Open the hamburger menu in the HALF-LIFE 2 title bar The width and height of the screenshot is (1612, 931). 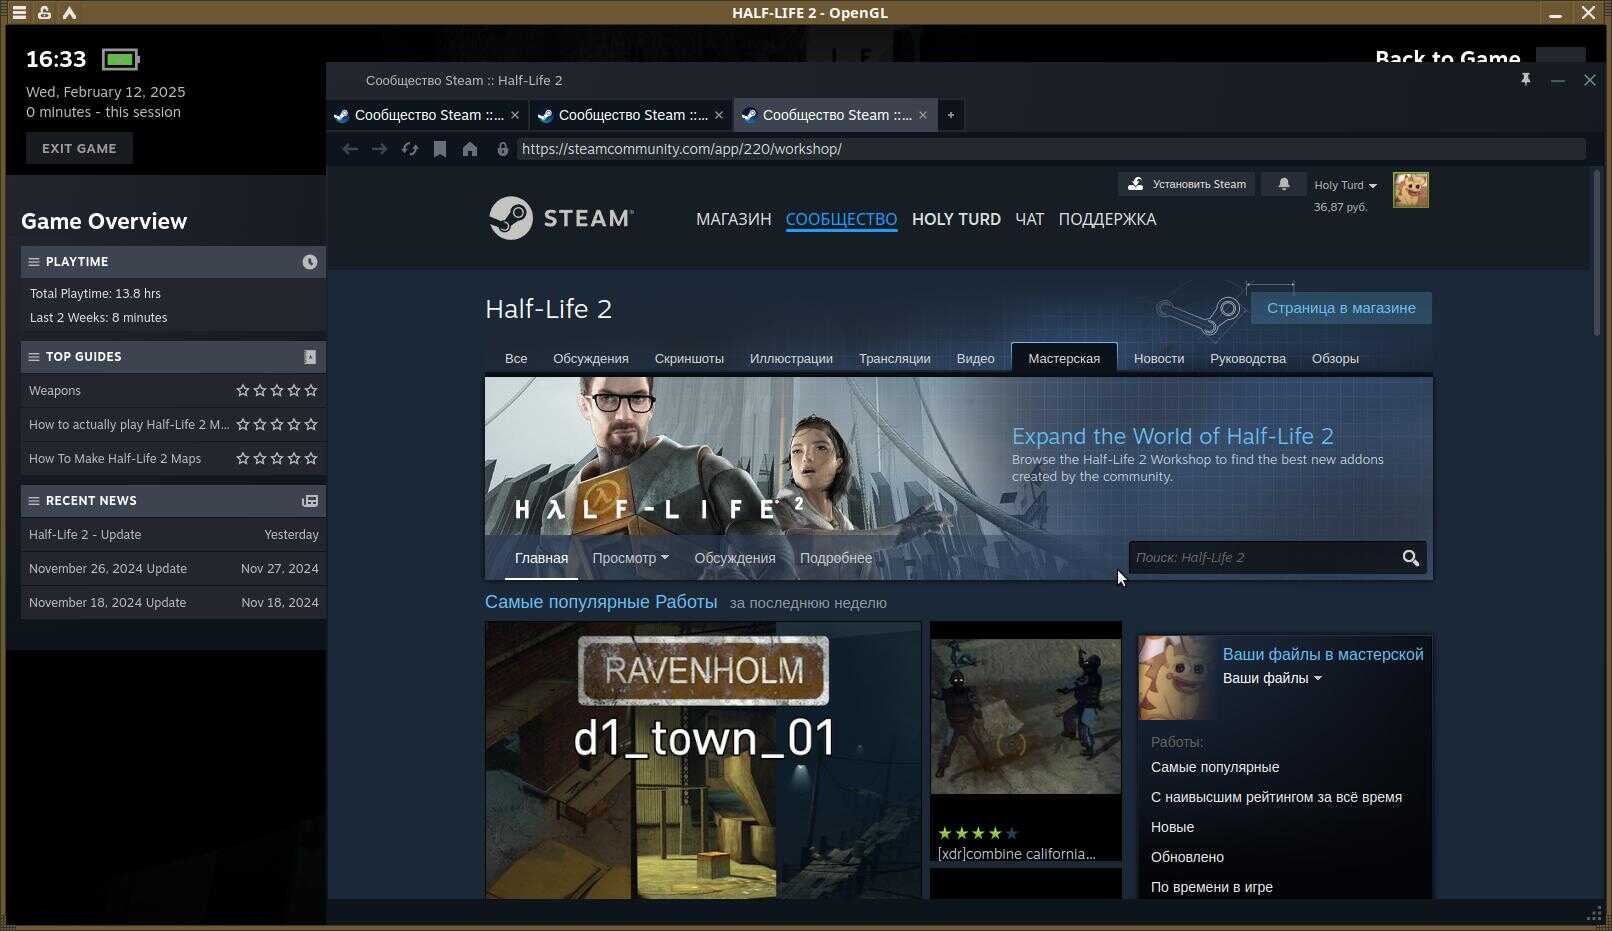click(x=19, y=13)
